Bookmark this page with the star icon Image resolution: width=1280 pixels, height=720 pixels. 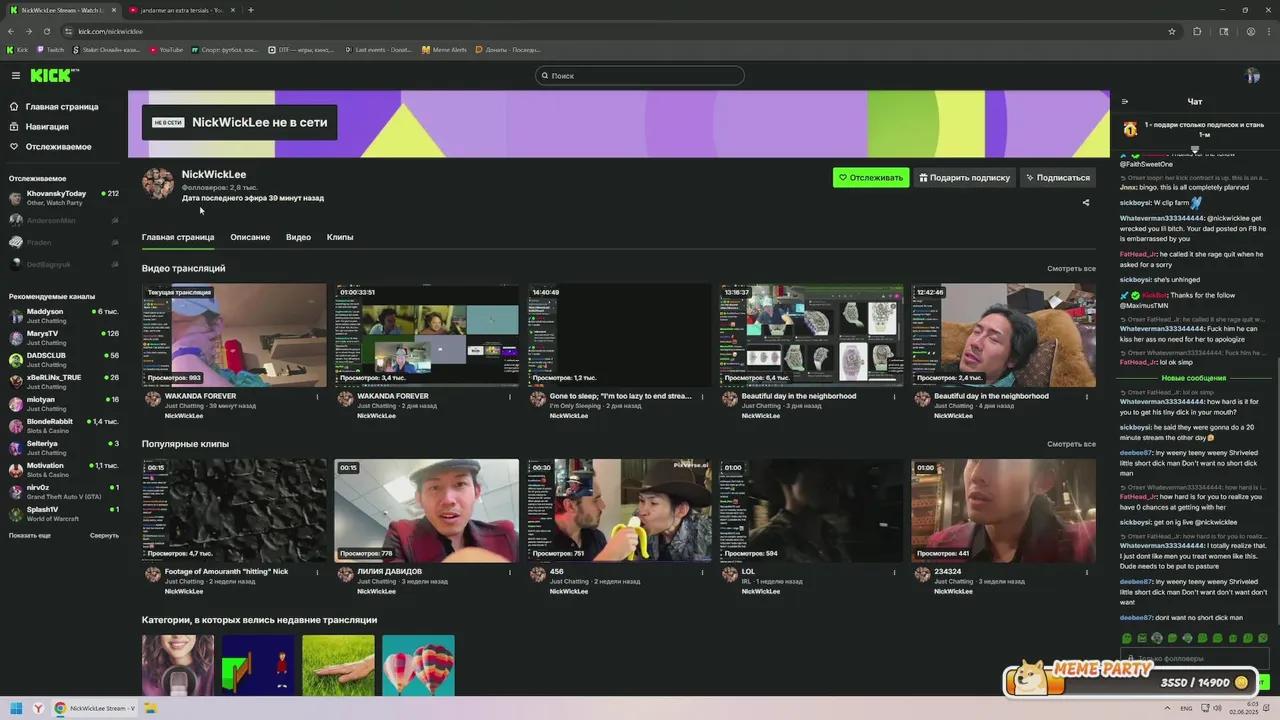click(x=1172, y=31)
